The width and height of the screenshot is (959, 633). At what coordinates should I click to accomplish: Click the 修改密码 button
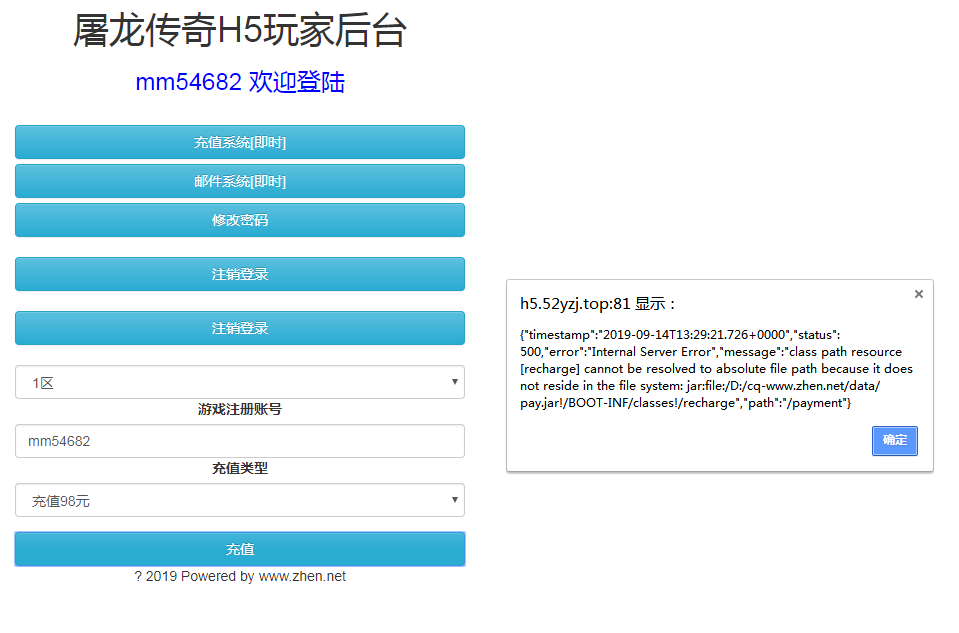(x=240, y=220)
